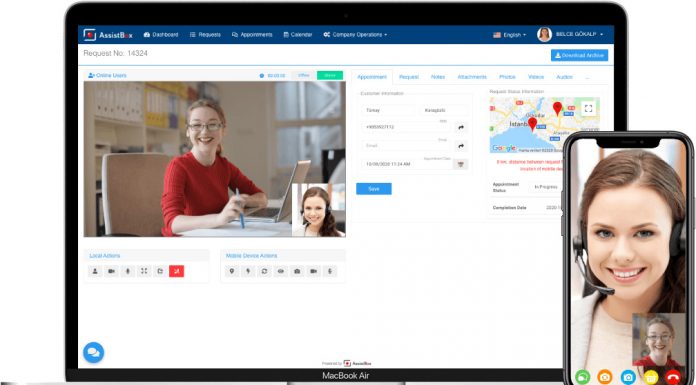Open the blue chat bubble icon

pos(94,353)
